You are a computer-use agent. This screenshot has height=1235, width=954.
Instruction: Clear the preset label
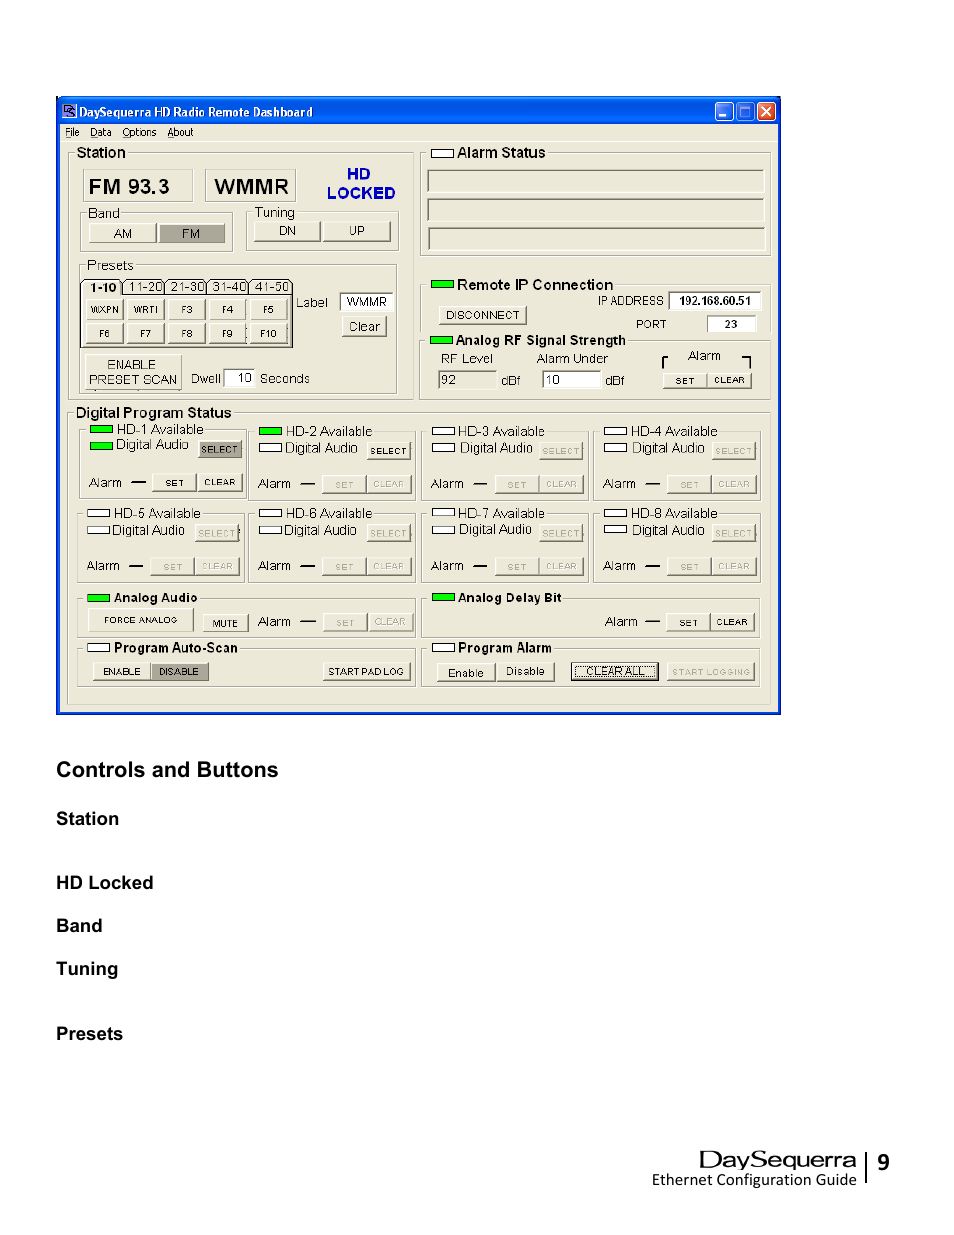click(x=364, y=327)
